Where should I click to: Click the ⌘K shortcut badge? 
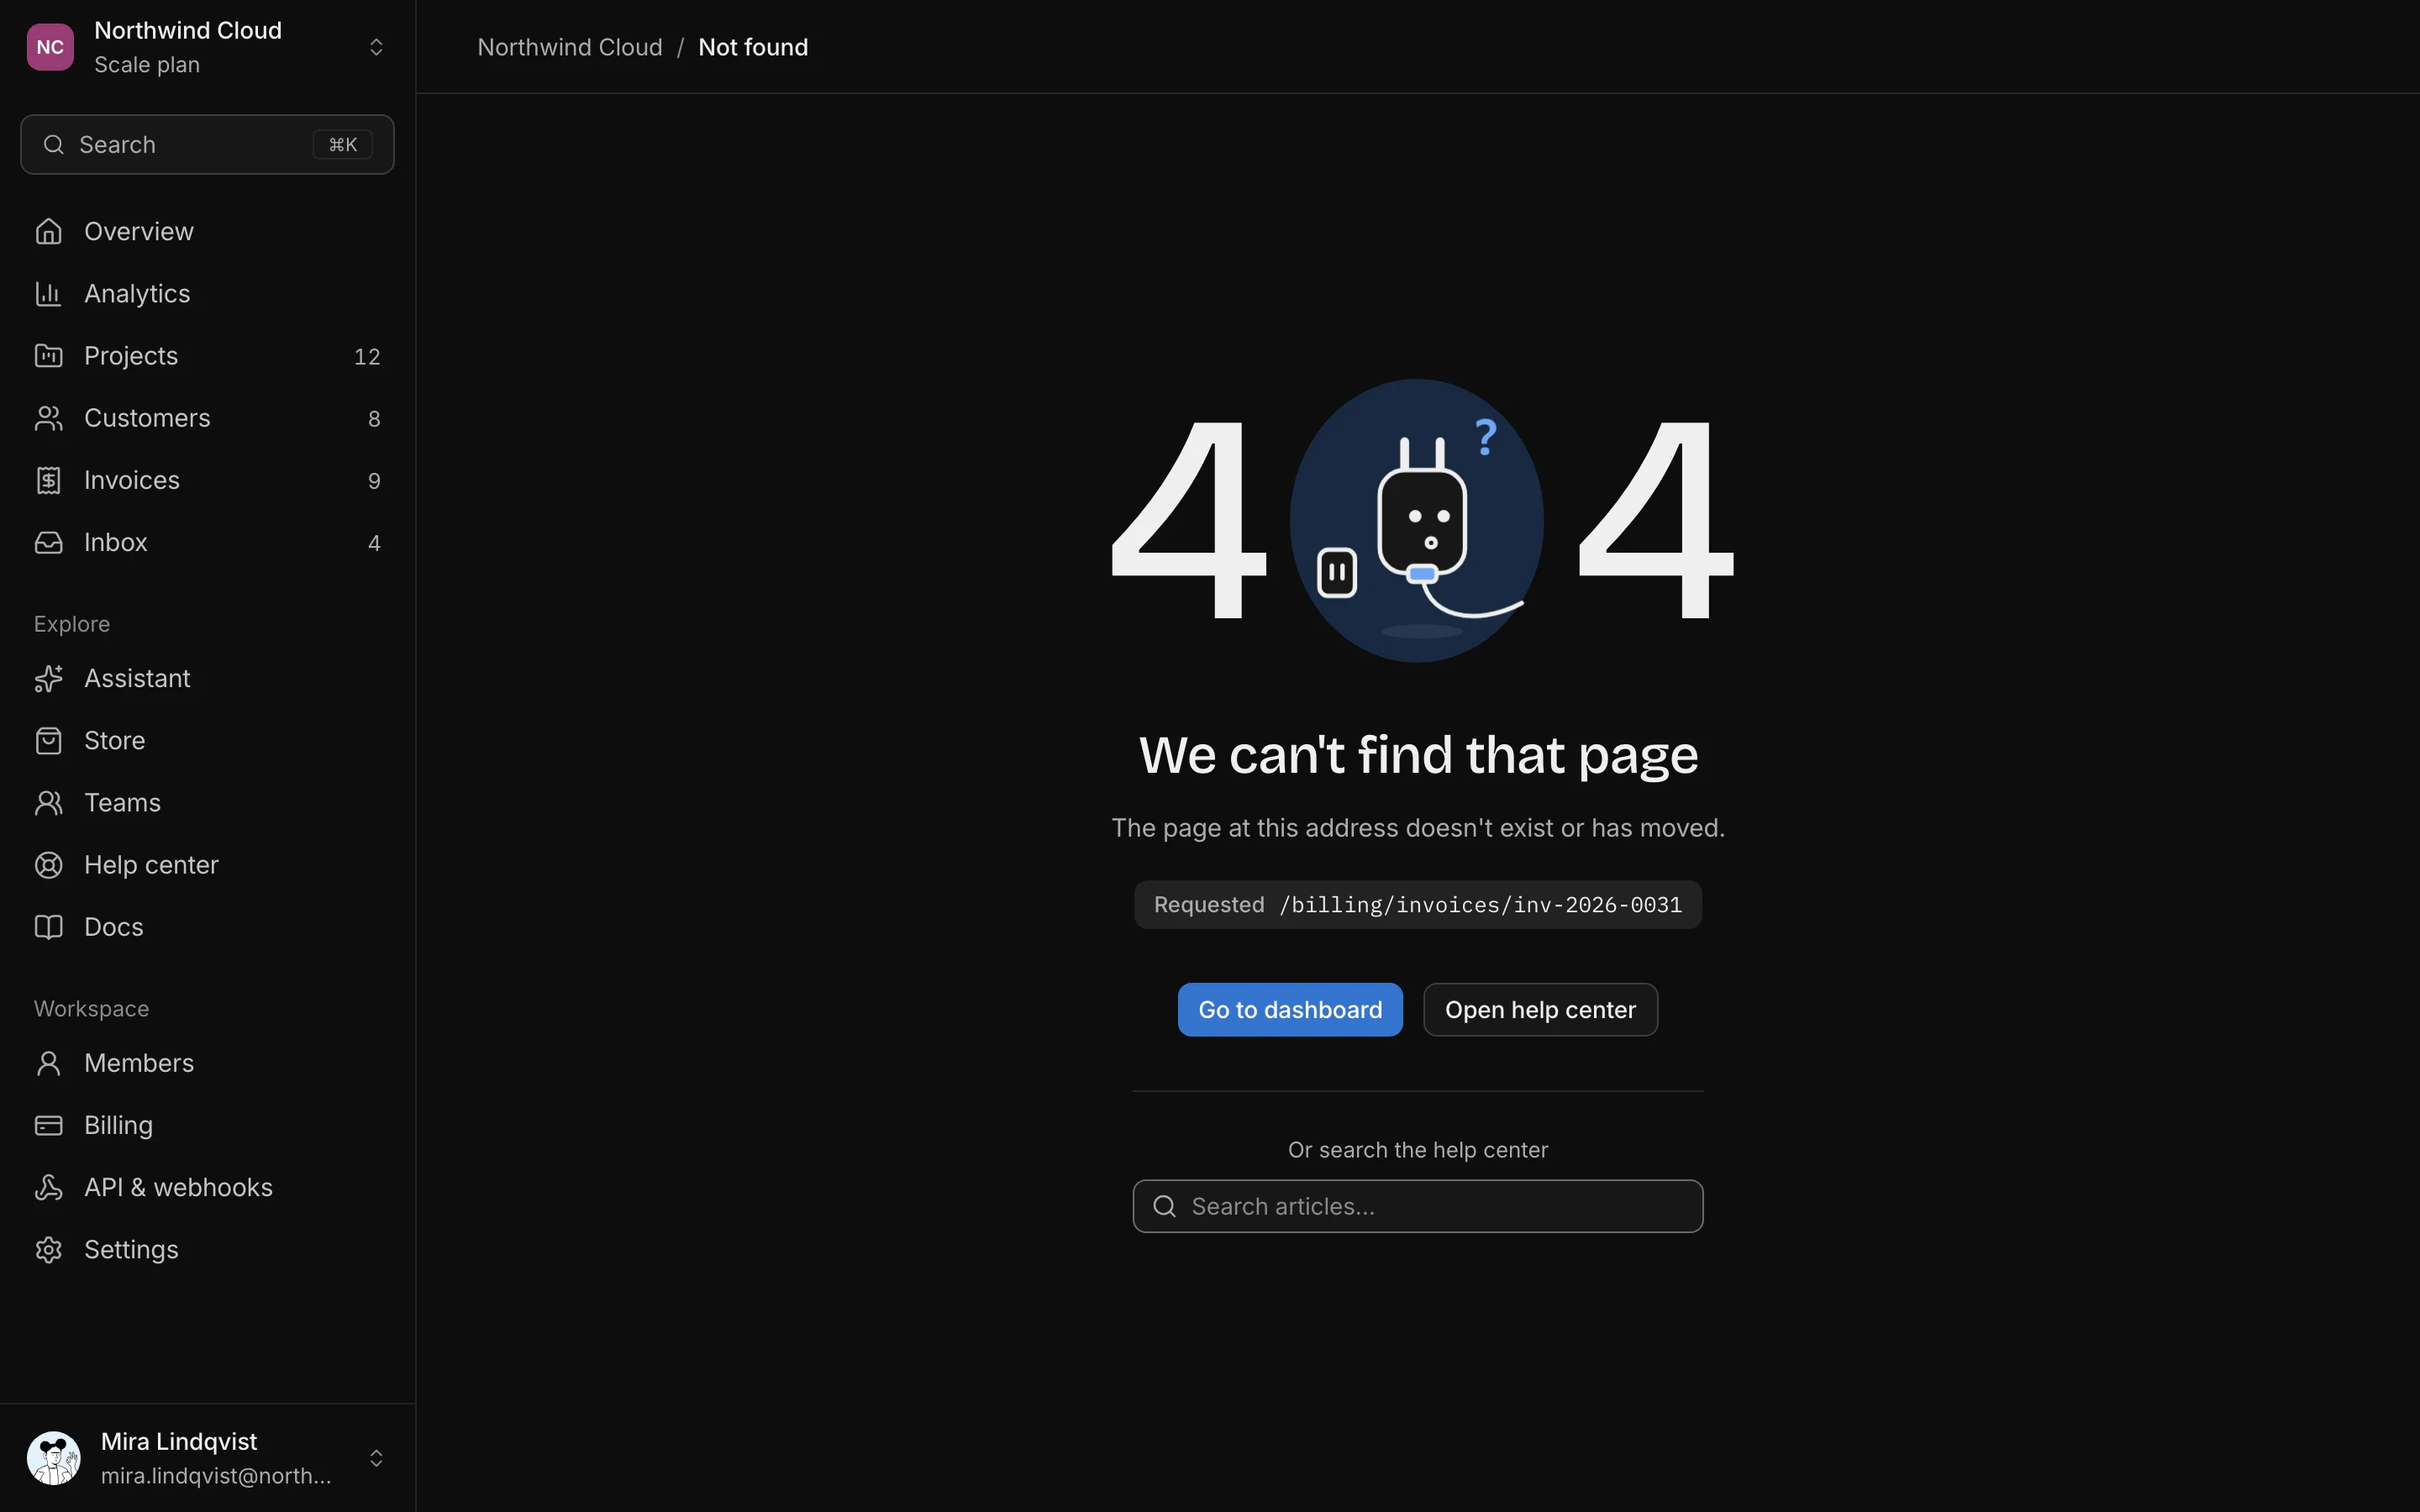pyautogui.click(x=343, y=145)
